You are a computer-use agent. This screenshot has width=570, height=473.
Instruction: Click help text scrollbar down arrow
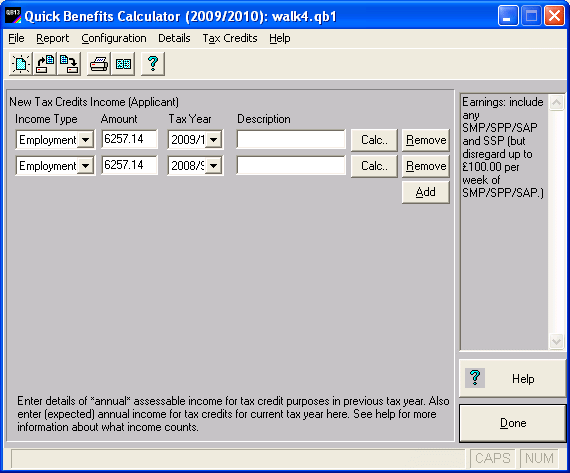click(556, 341)
